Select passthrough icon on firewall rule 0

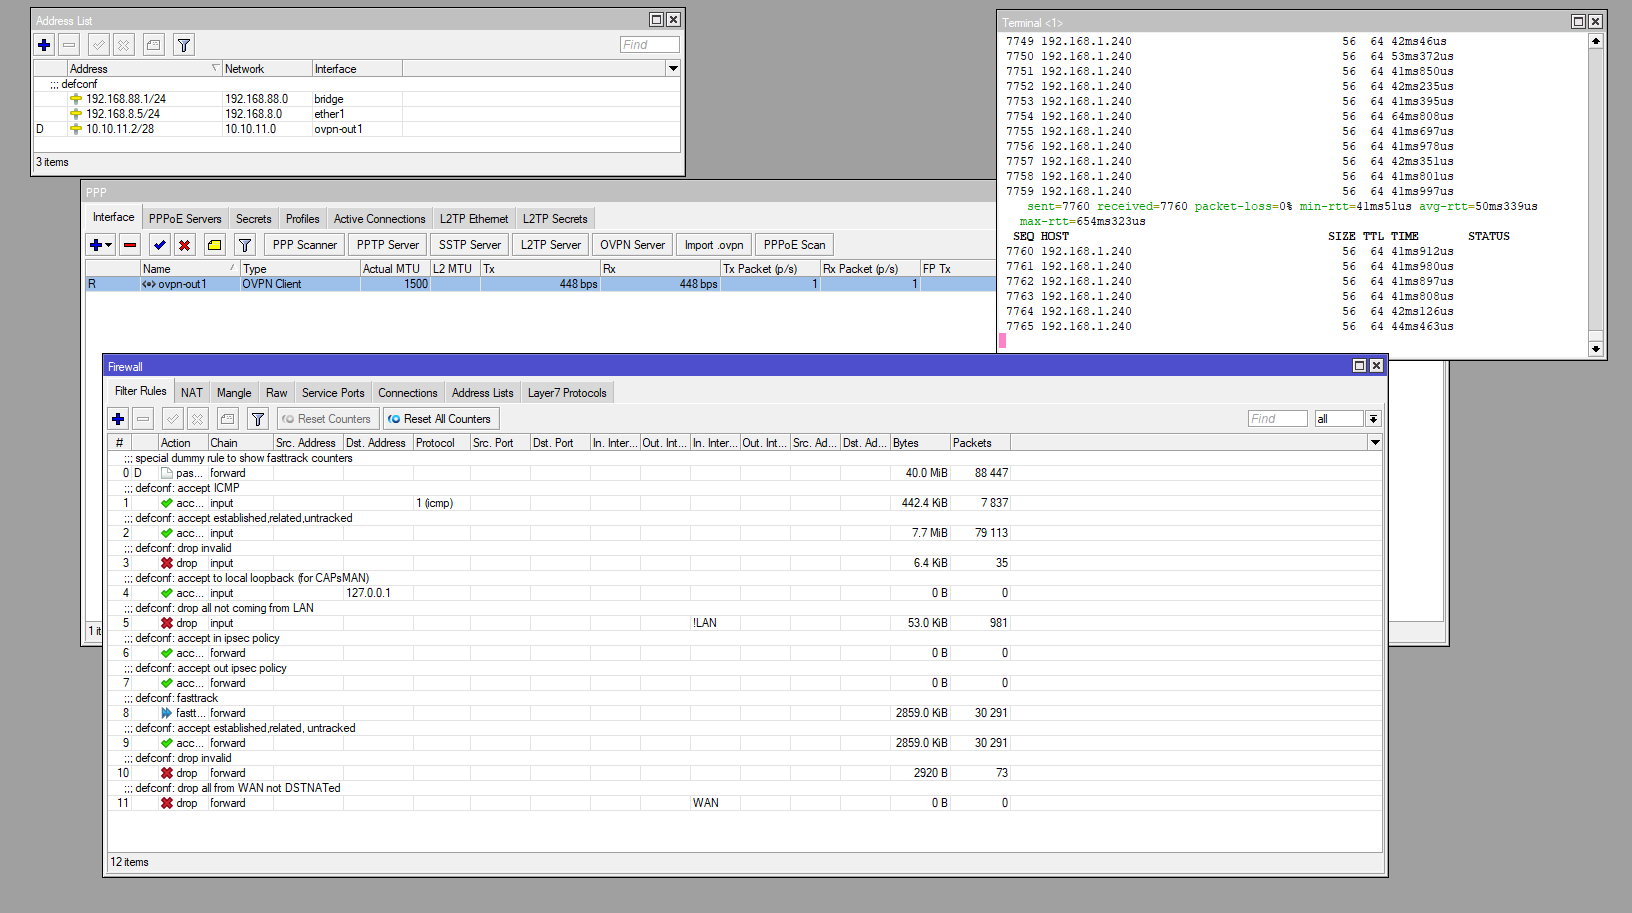pos(167,473)
